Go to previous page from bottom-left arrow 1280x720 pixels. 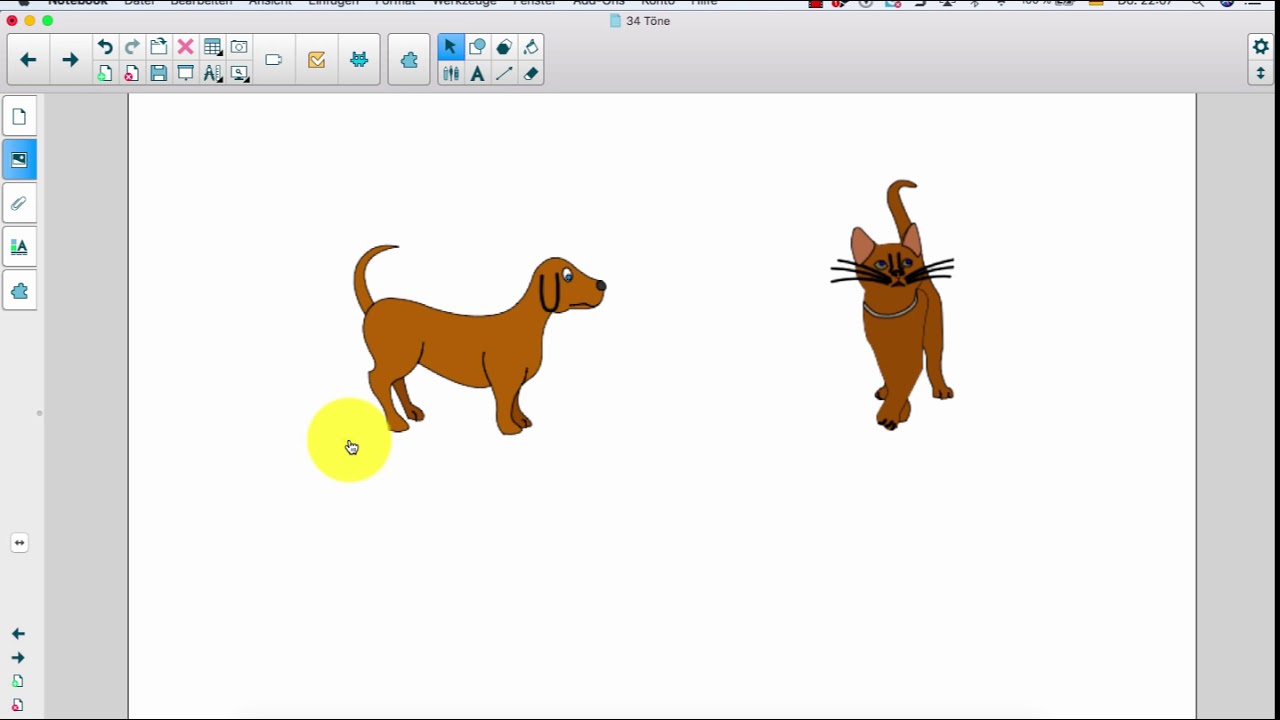[18, 634]
